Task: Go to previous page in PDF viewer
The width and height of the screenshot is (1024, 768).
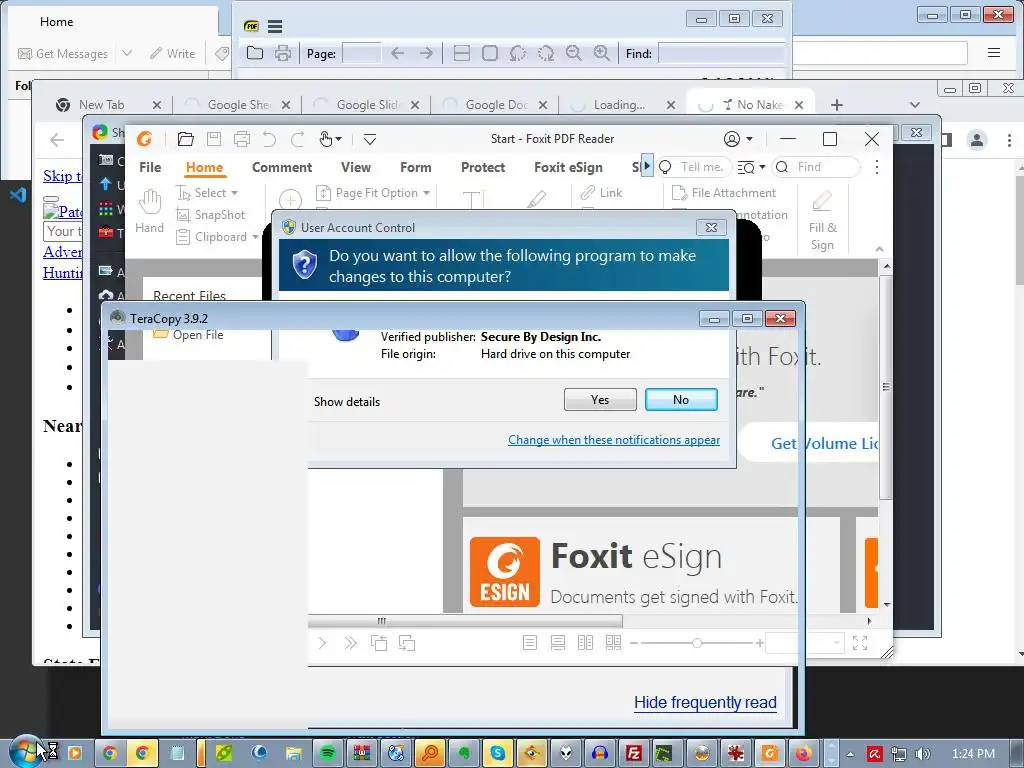Action: (x=397, y=54)
